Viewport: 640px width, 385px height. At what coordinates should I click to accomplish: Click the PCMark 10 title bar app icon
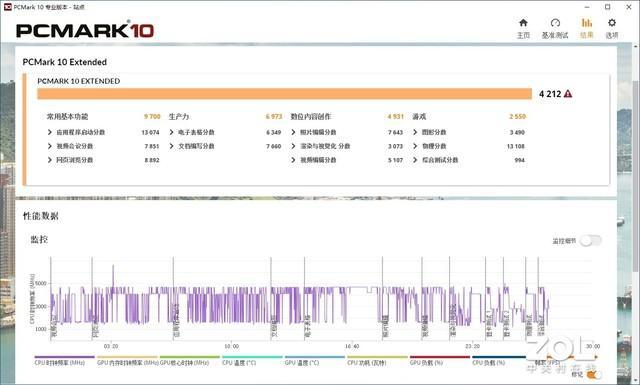coord(7,7)
